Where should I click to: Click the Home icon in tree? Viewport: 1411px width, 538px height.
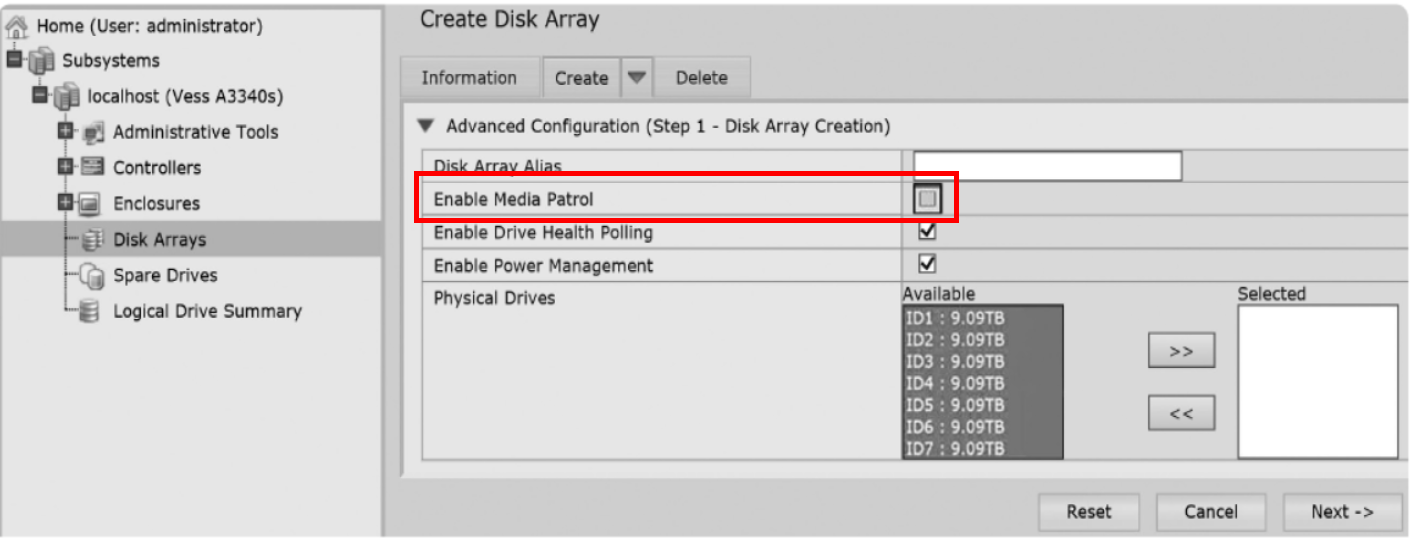17,26
